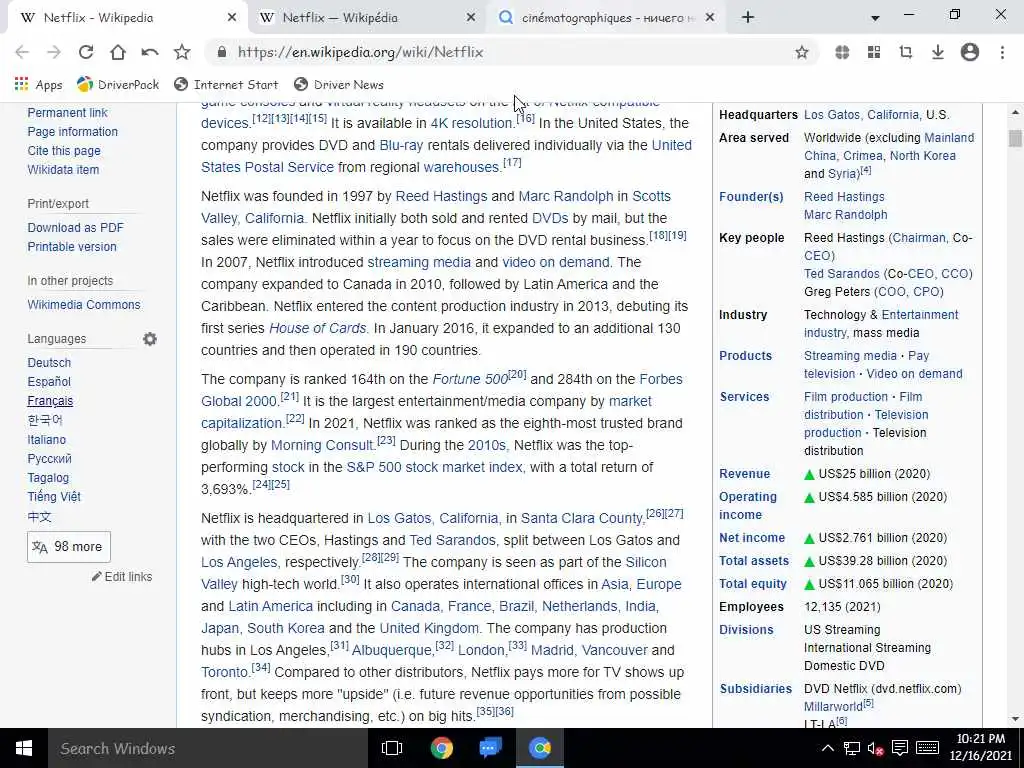Close the cinématographiques search tab
This screenshot has width=1024, height=768.
[x=711, y=18]
